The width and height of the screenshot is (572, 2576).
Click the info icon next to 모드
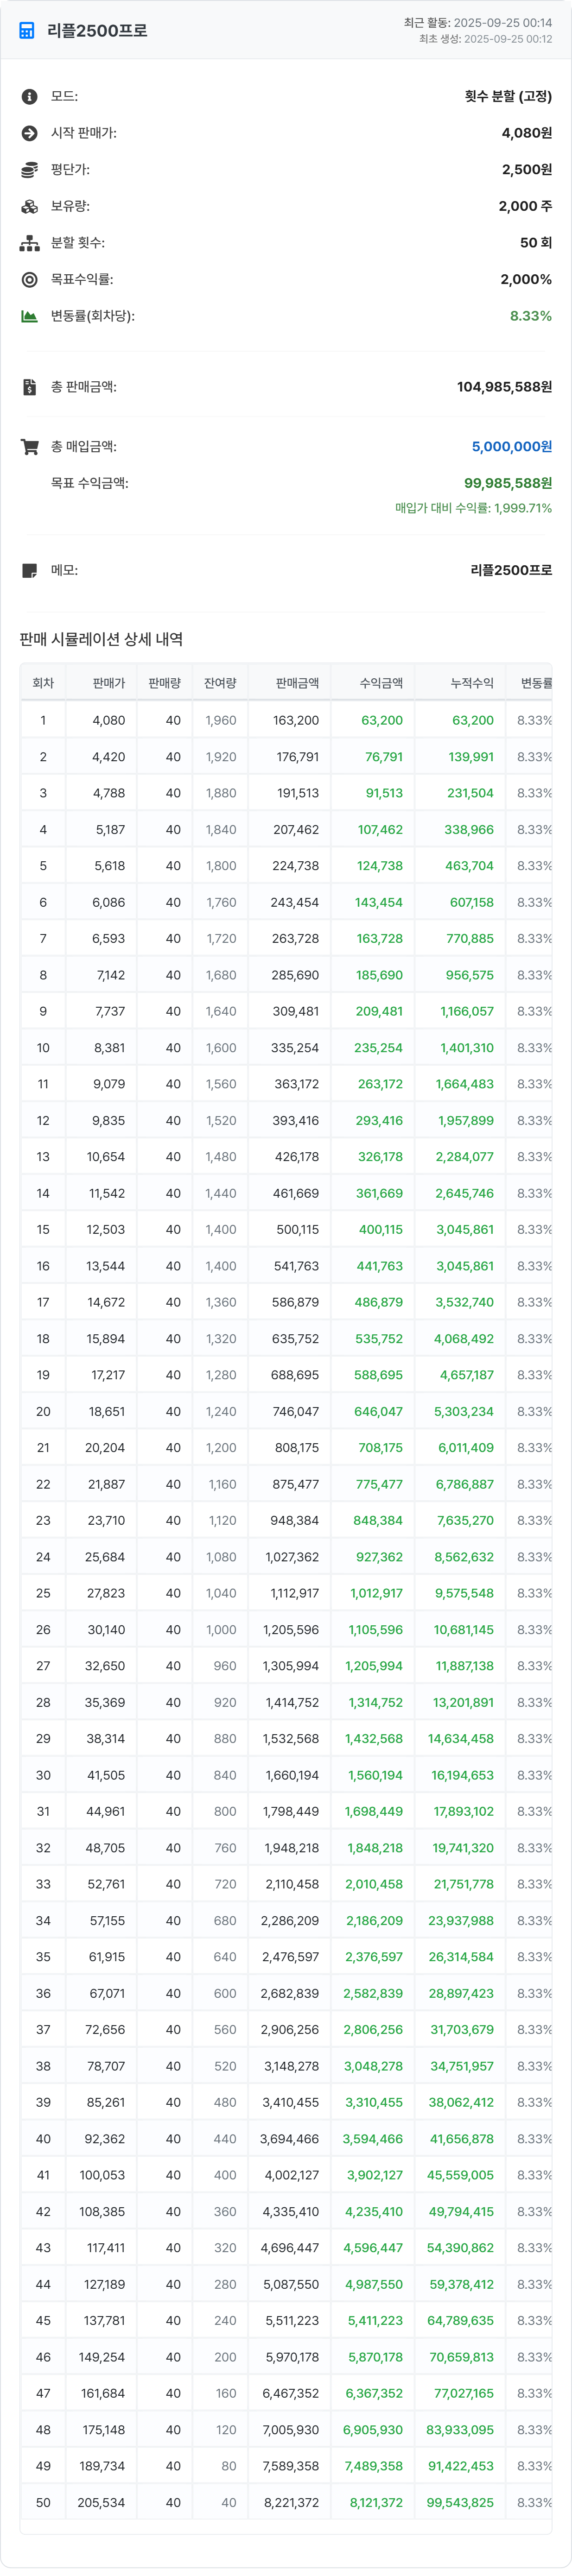pyautogui.click(x=29, y=97)
